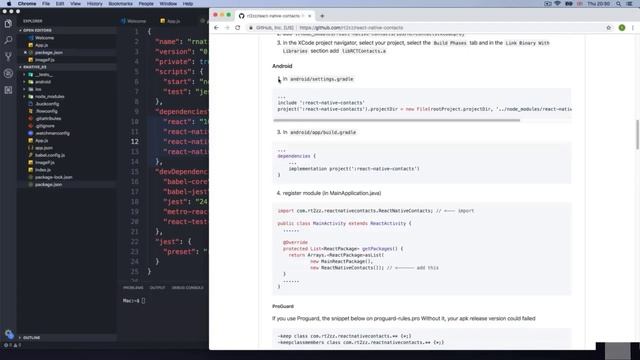The width and height of the screenshot is (640, 360).
Task: Open Chrome's three-dot menu
Action: coord(633,28)
